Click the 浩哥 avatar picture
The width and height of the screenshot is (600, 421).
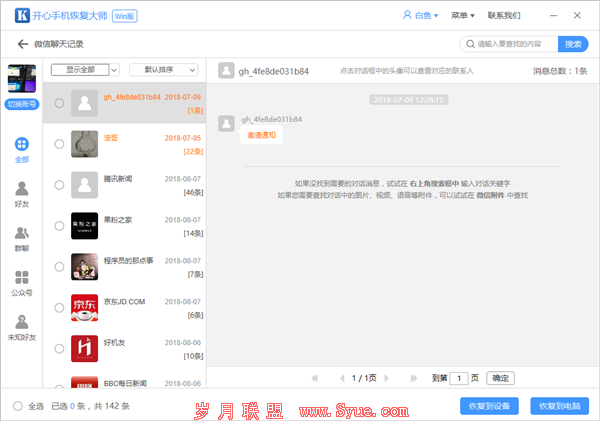pos(85,144)
